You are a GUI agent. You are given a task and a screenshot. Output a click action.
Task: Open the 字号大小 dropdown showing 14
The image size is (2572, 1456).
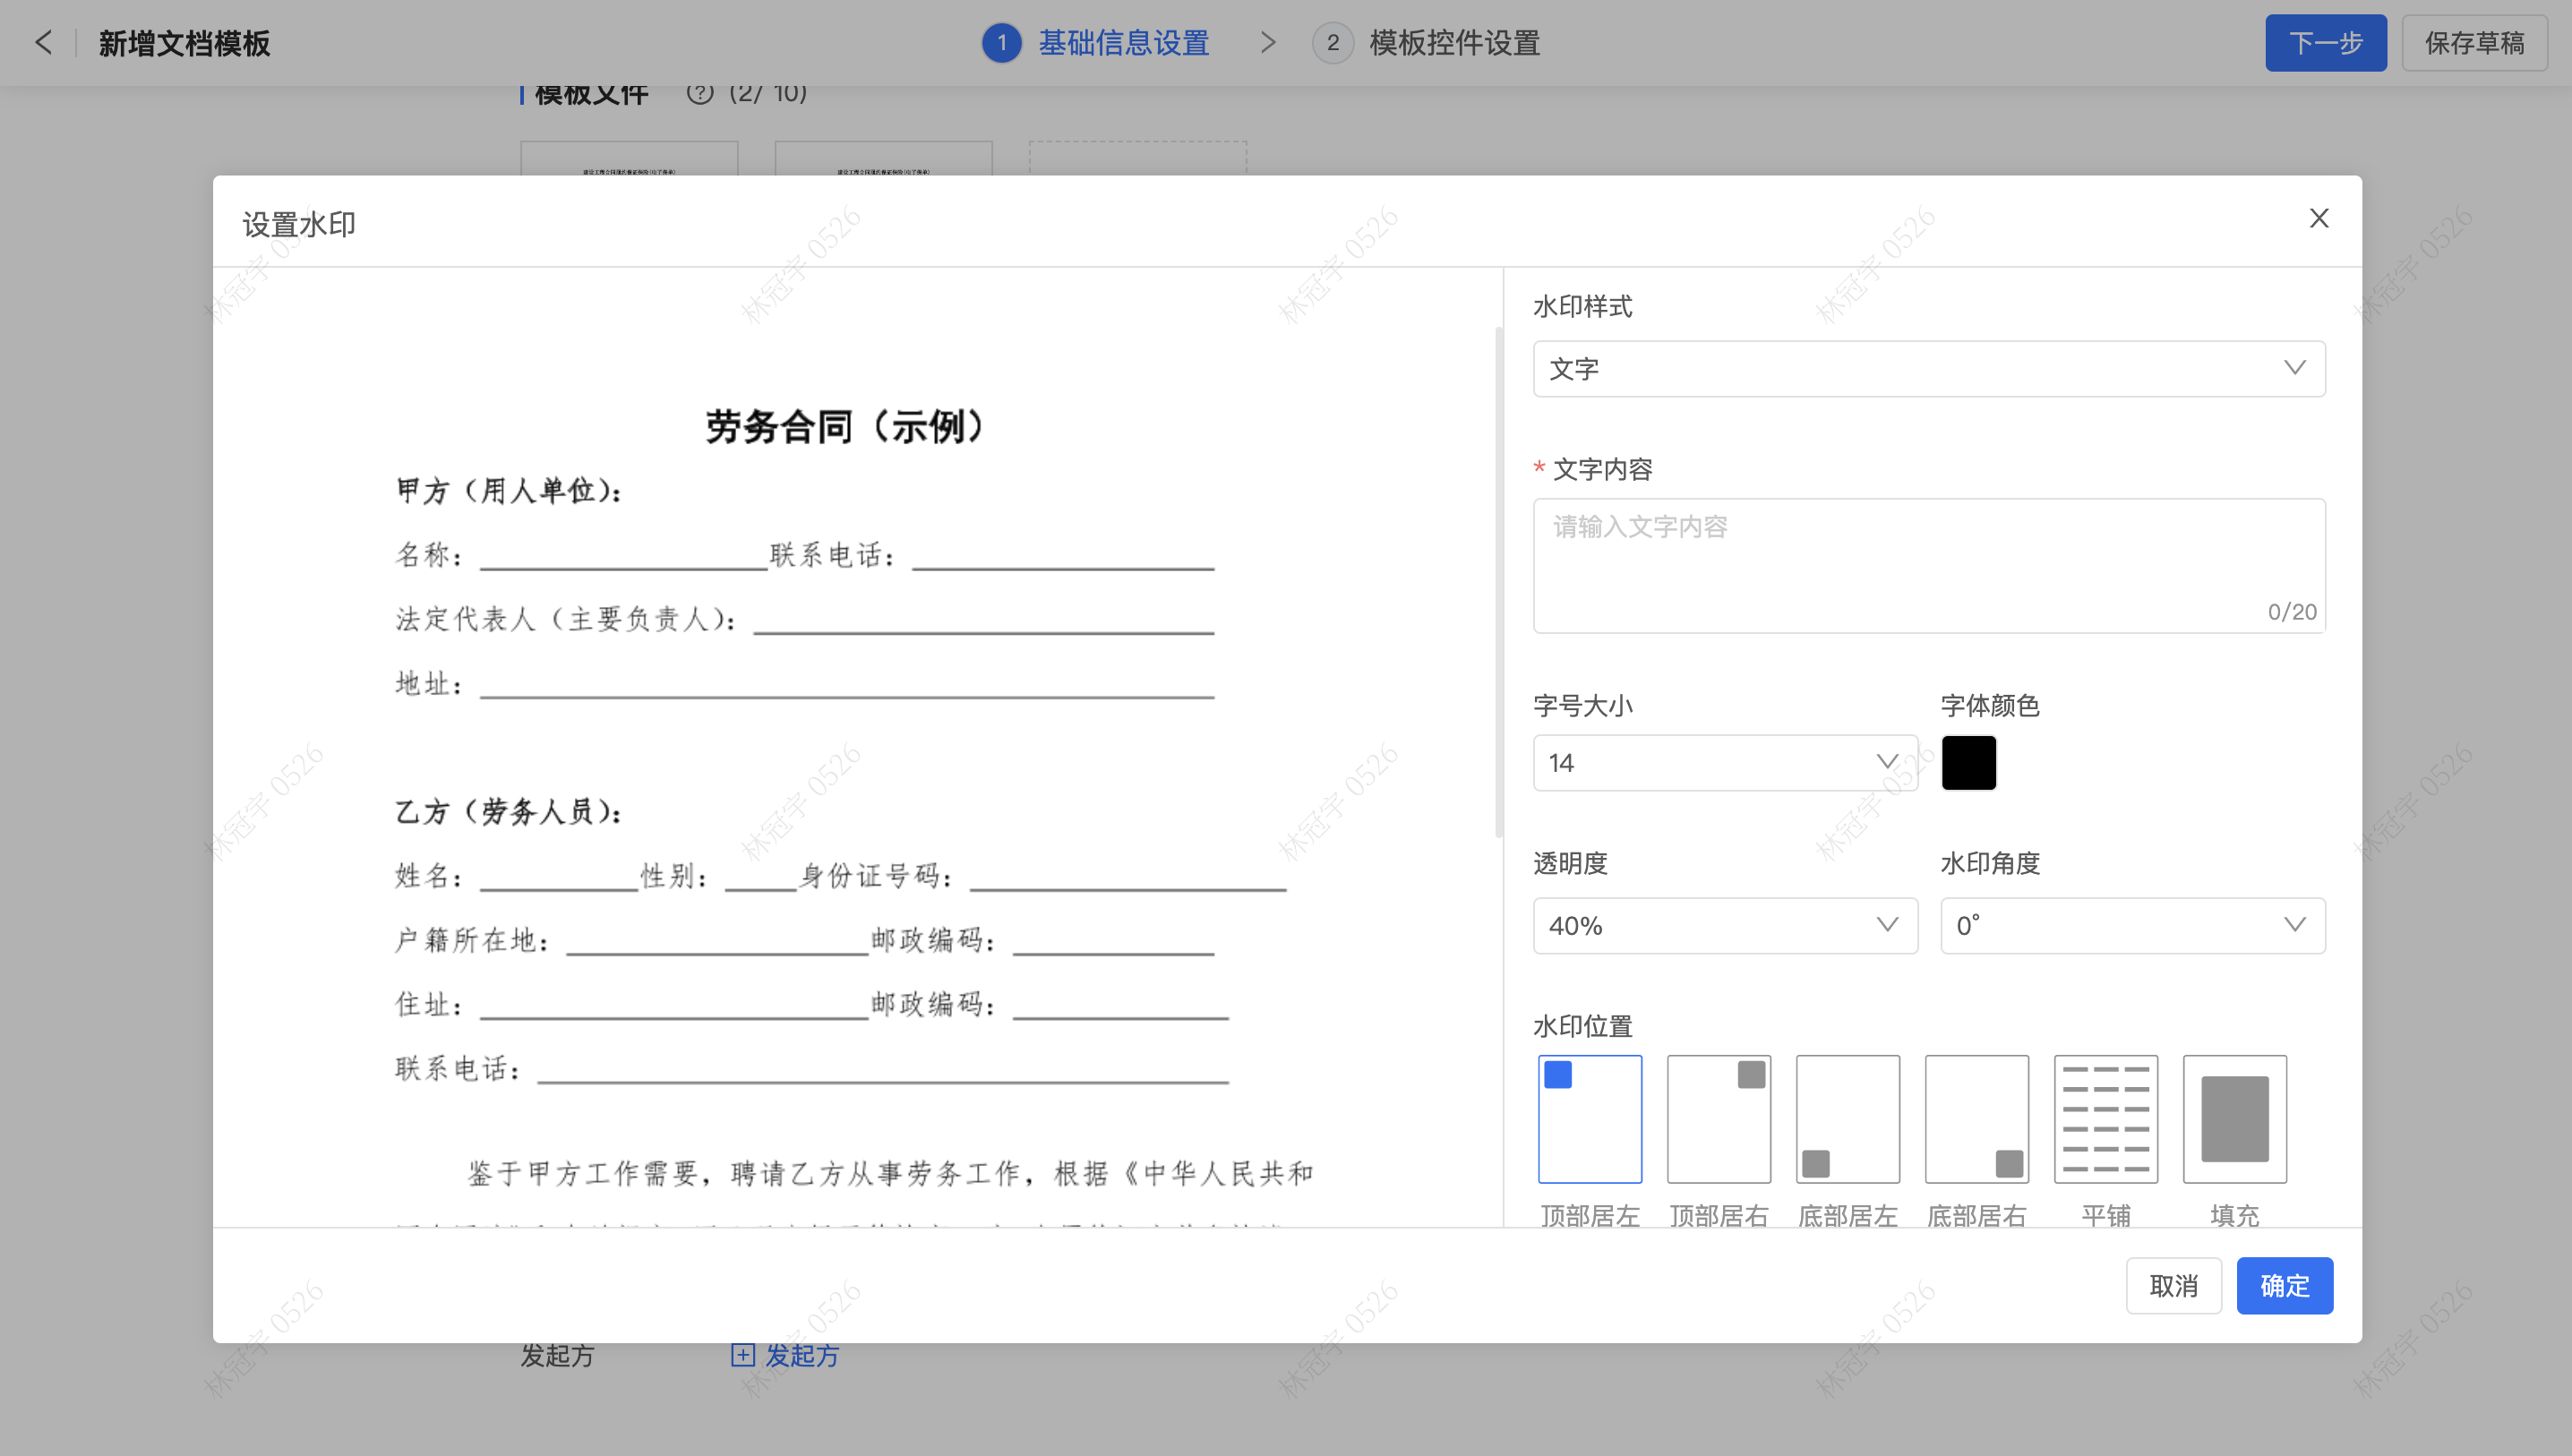point(1725,763)
